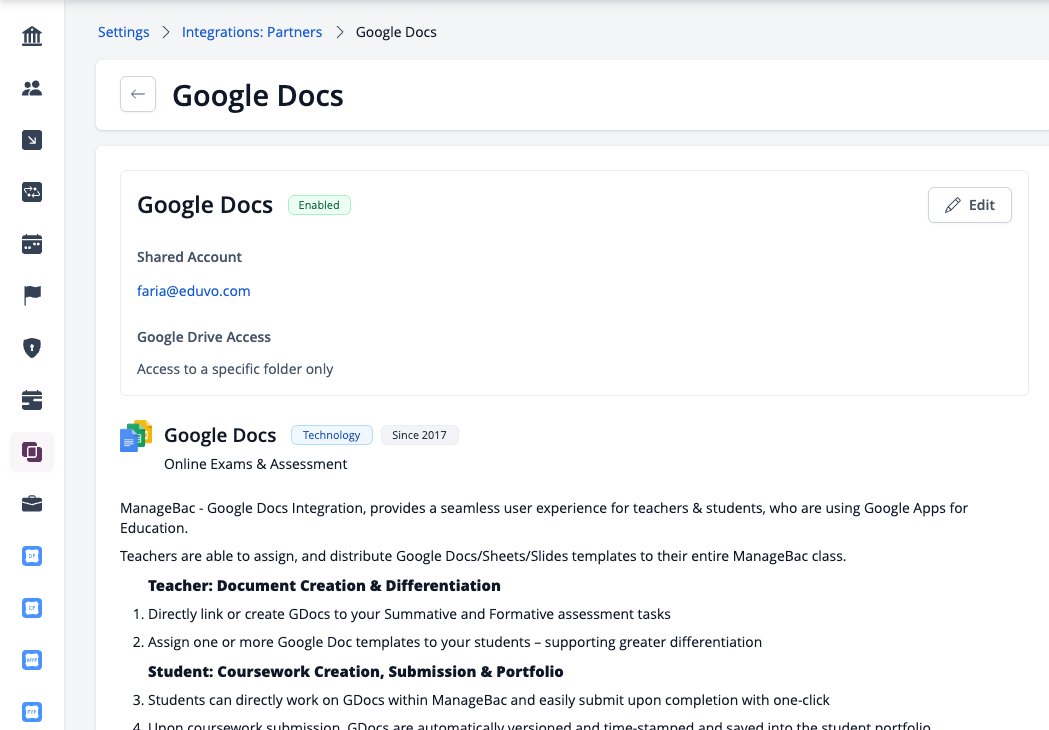Select the highlighted integrations squares icon
Screen dimensions: 1049x730
pos(31,452)
